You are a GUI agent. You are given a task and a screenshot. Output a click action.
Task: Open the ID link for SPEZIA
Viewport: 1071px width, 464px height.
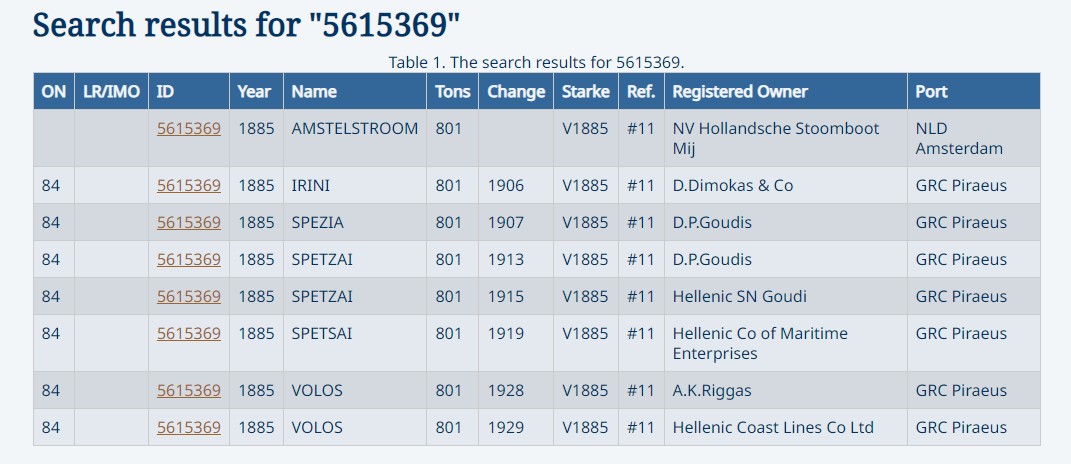click(x=188, y=223)
